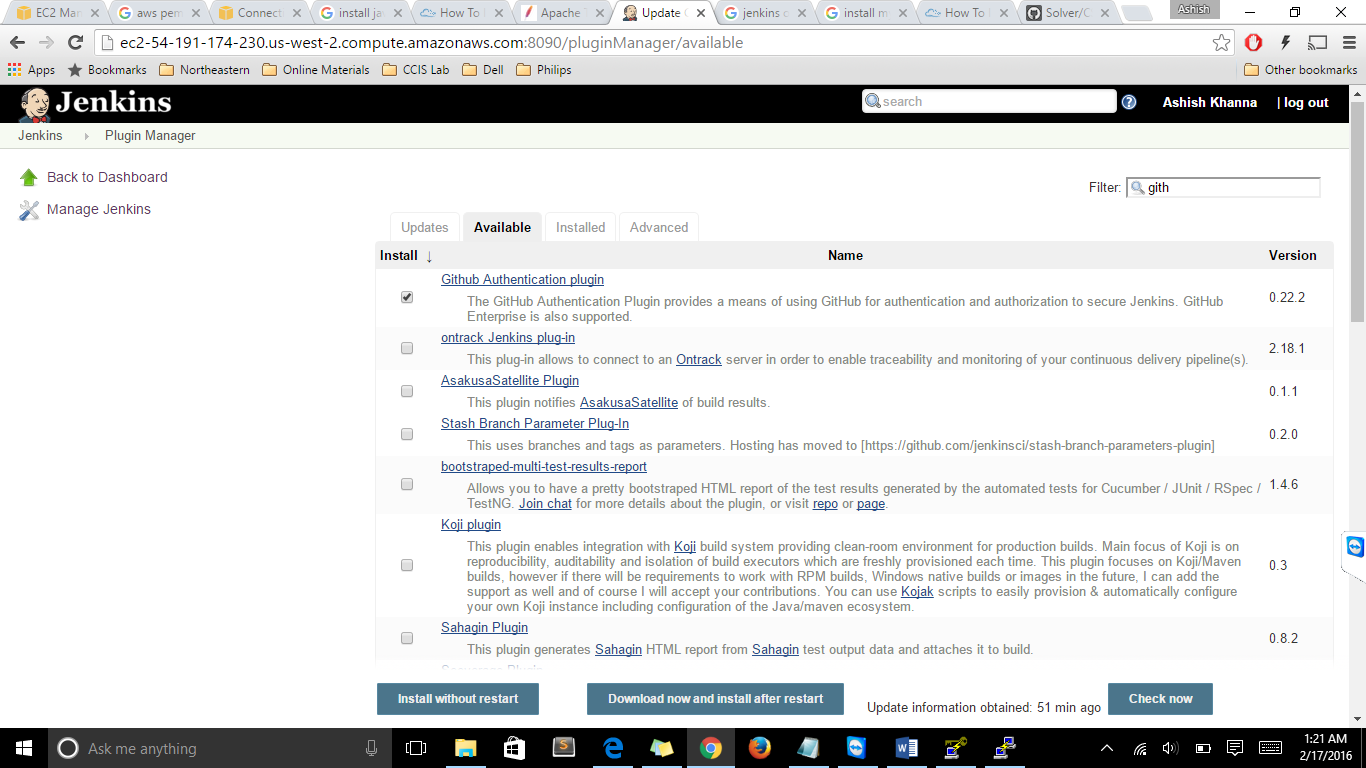Click Download now and install after restart
1366x768 pixels.
[x=715, y=699]
